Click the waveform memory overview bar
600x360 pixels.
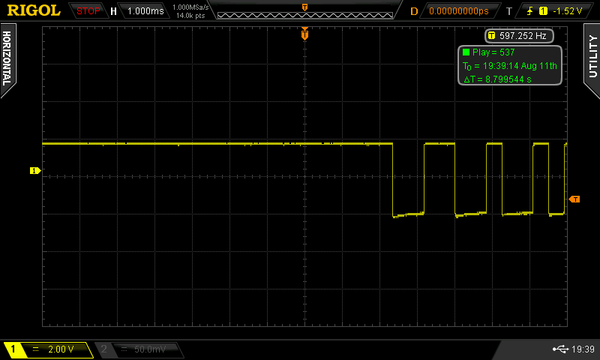[x=305, y=15]
